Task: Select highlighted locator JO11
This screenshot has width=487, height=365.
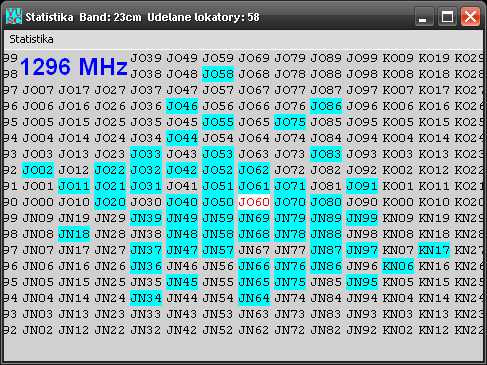Action: [x=74, y=186]
